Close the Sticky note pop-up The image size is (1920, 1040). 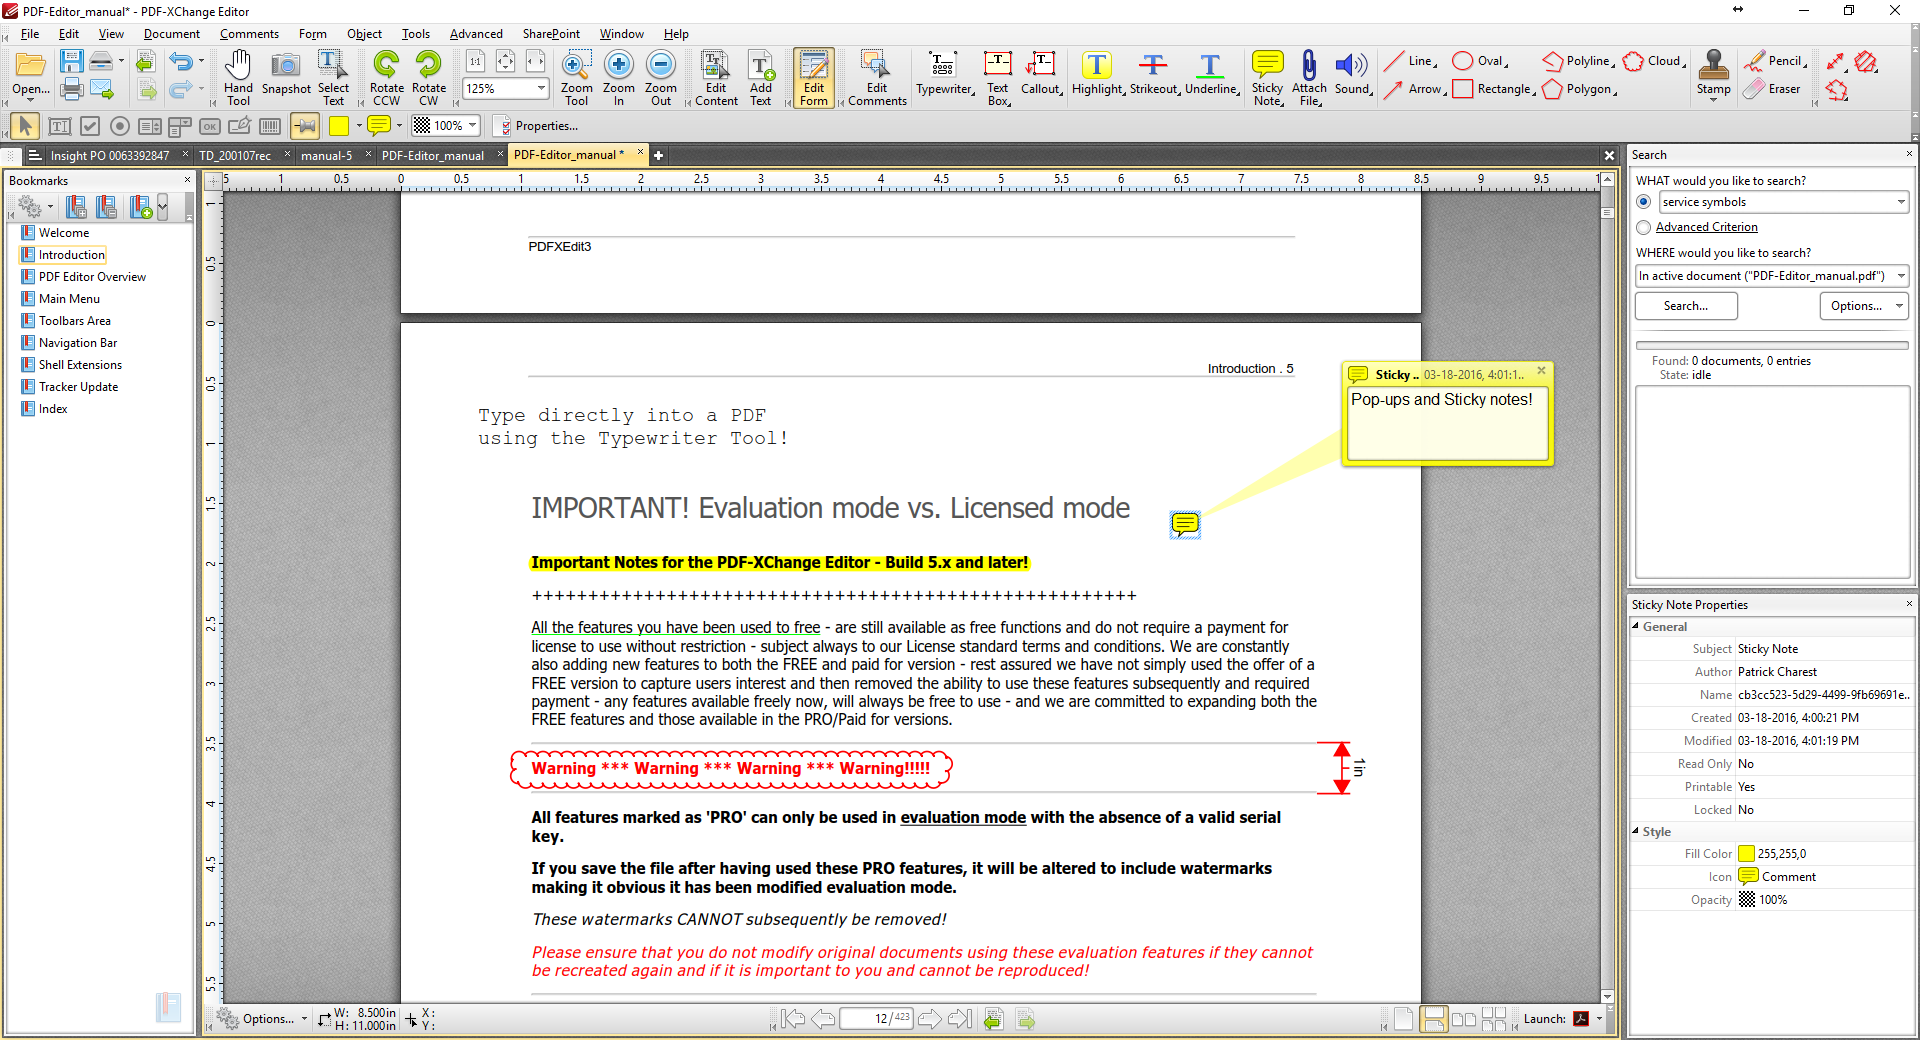[1541, 371]
